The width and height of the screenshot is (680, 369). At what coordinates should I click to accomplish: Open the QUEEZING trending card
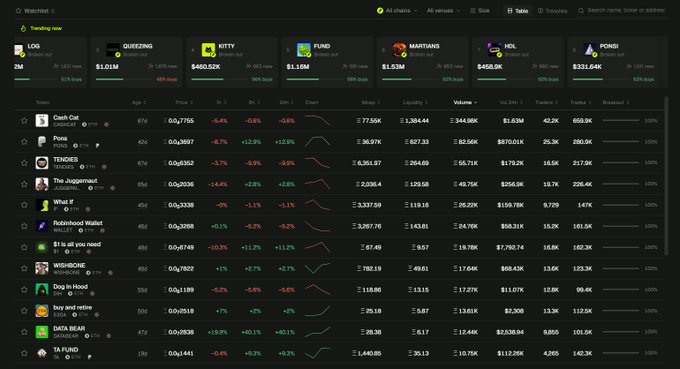[137, 62]
